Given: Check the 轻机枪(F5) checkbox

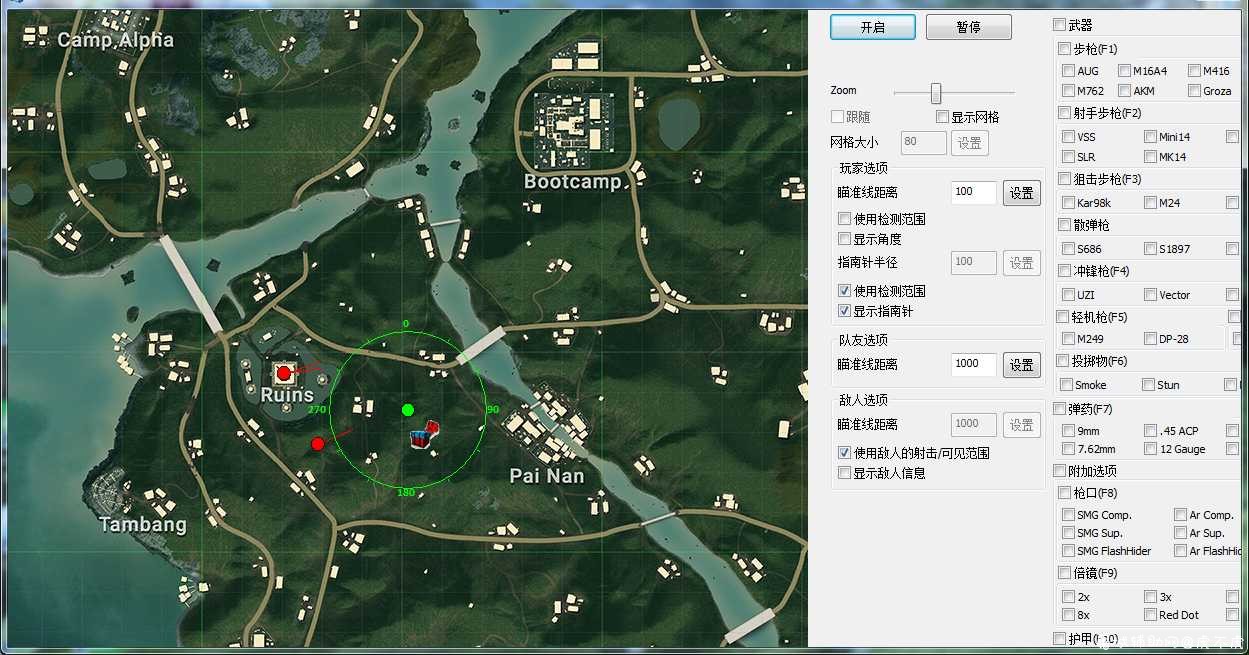Looking at the screenshot, I should click(x=1064, y=317).
